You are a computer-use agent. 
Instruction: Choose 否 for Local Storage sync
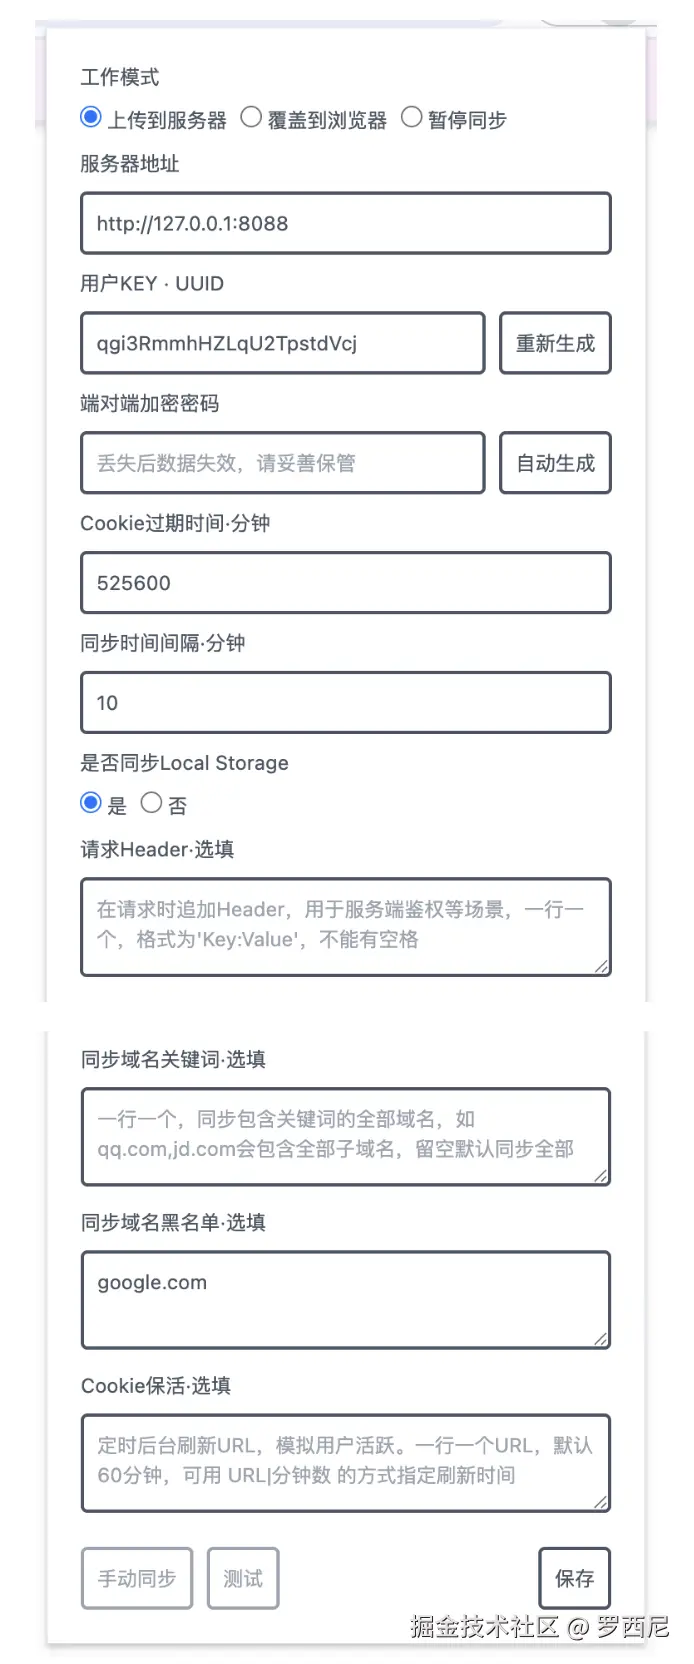click(151, 803)
